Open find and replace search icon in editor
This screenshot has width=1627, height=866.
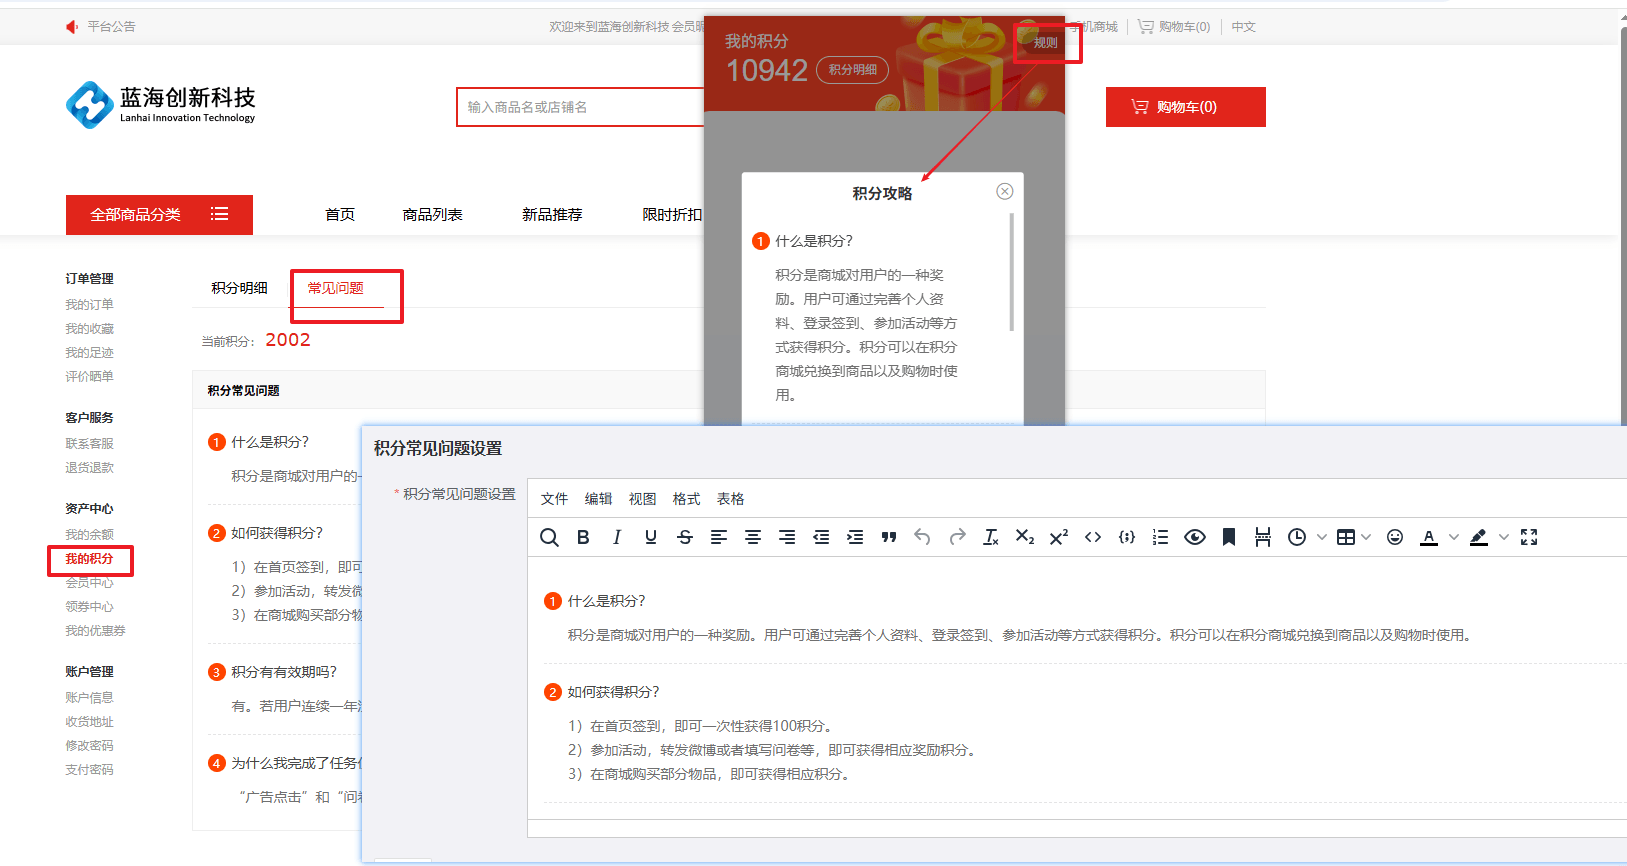[x=549, y=537]
